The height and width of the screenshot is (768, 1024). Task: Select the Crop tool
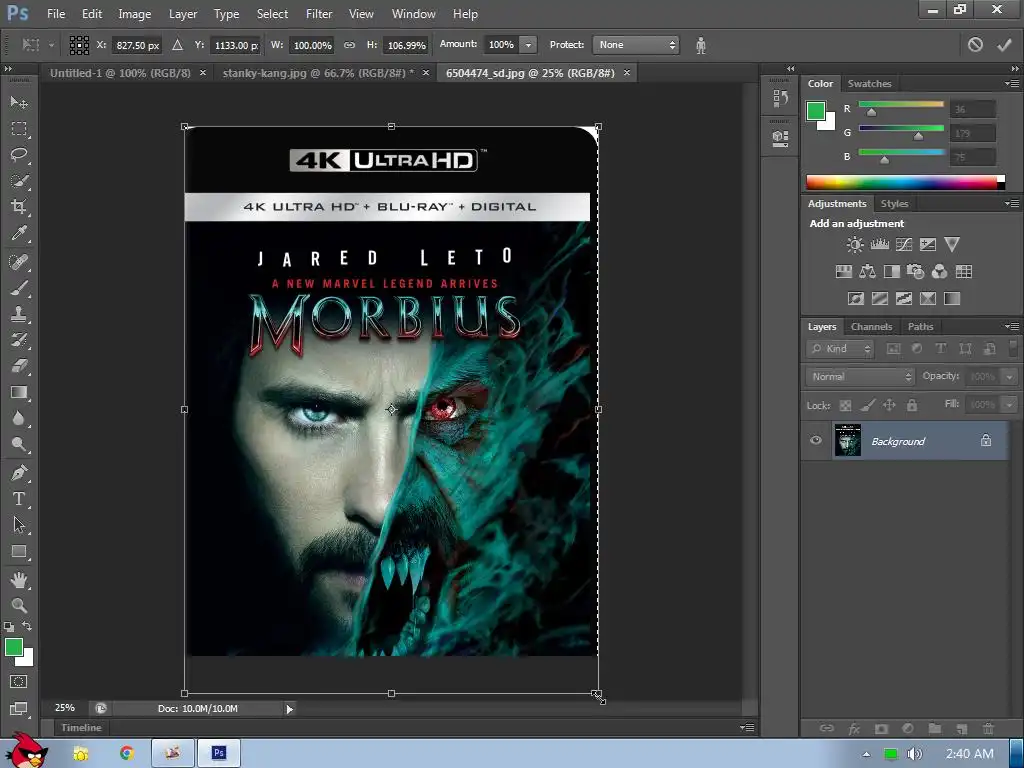point(19,207)
